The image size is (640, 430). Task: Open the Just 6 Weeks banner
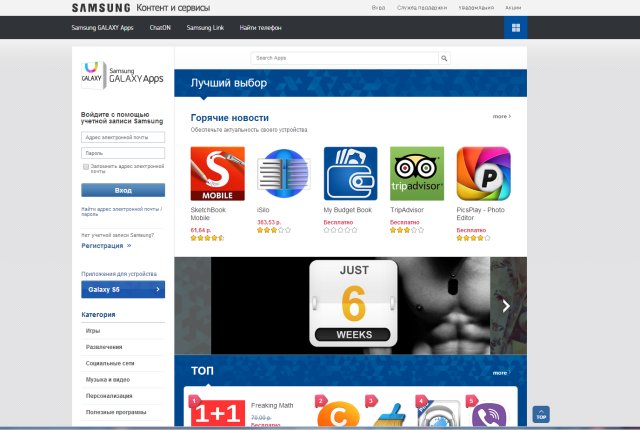(351, 305)
